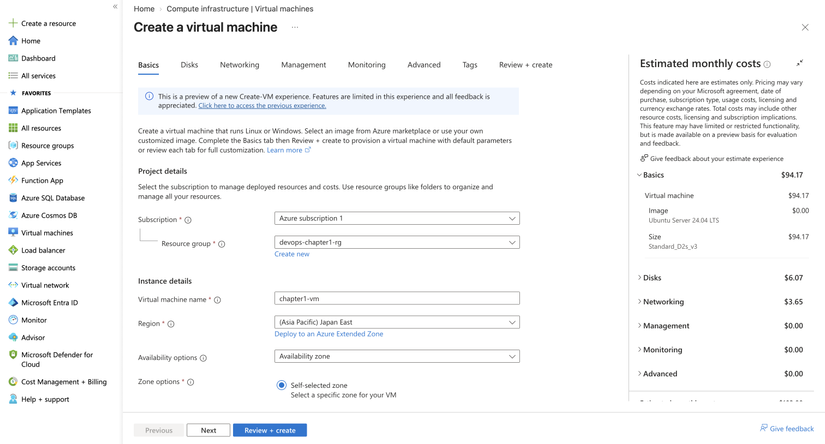Screen dimensions: 825x444
Task: Open the Home icon in sidebar
Action: tap(13, 41)
